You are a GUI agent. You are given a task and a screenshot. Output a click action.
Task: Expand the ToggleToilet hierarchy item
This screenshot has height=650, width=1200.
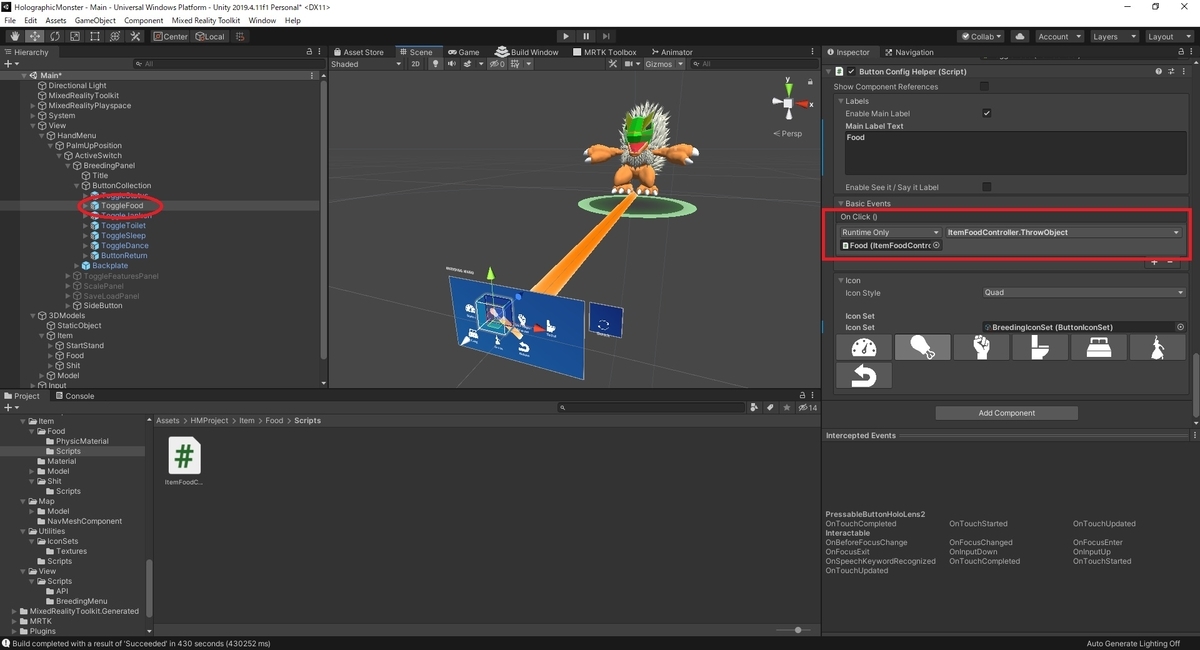pos(87,226)
